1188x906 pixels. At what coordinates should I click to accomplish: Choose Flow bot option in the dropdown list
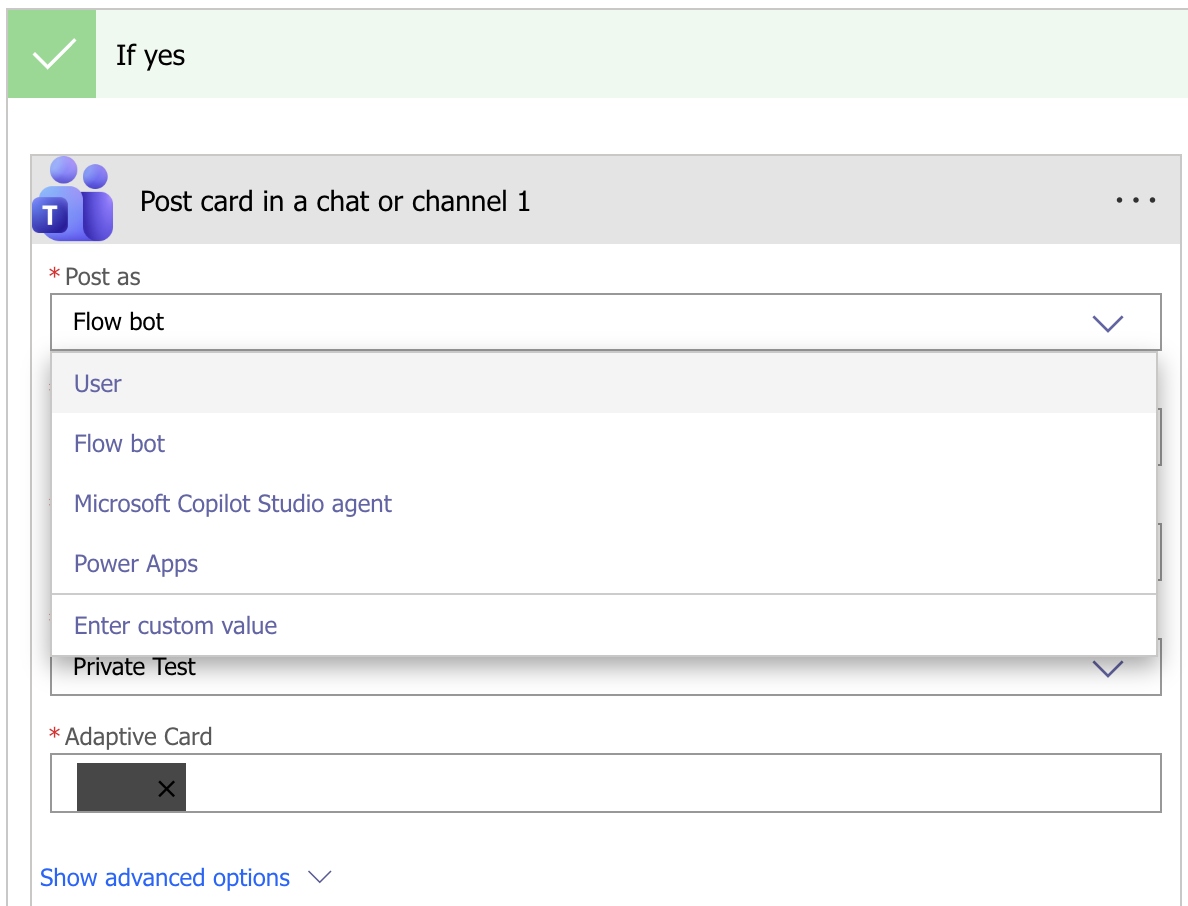pyautogui.click(x=119, y=444)
